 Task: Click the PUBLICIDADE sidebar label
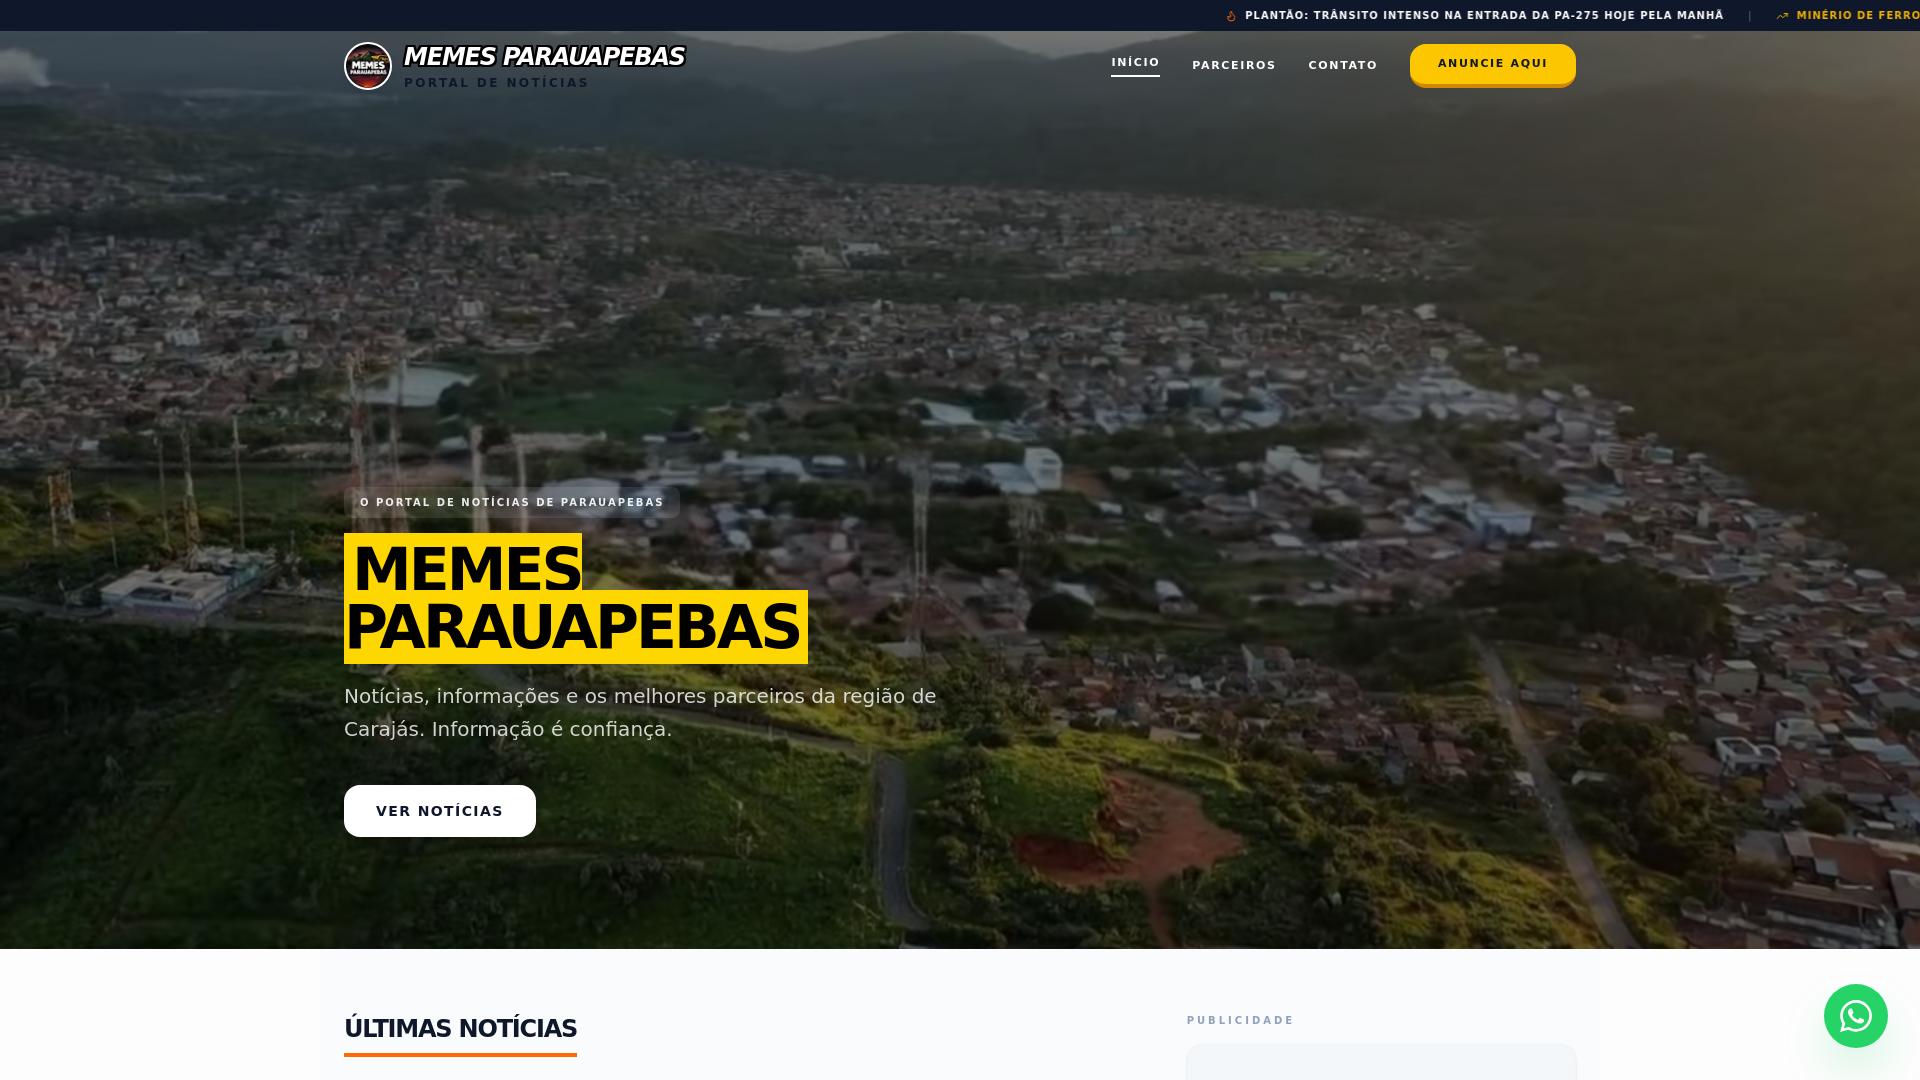tap(1240, 1020)
